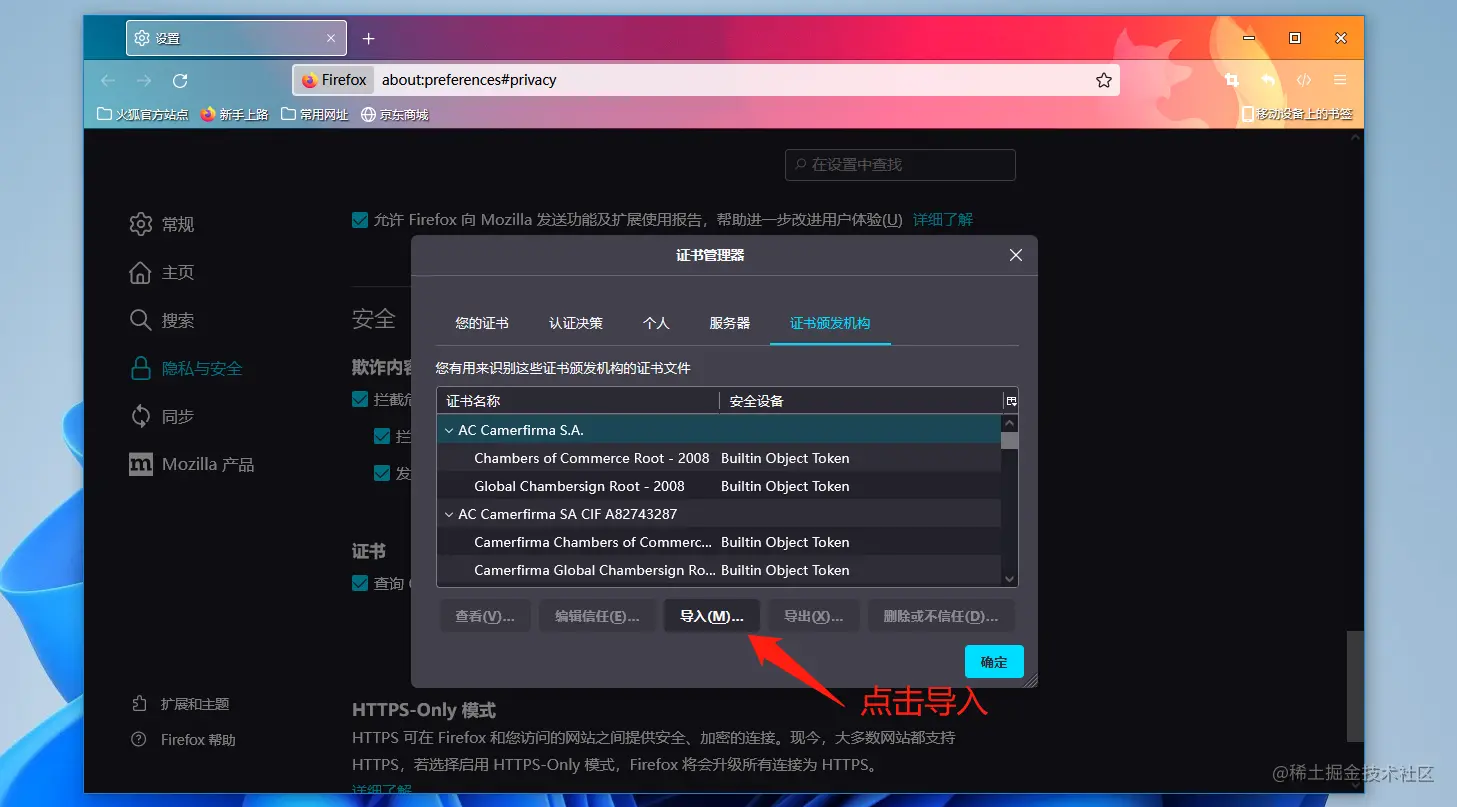1457x807 pixels.
Task: Switch to 个人 tab
Action: tap(656, 323)
